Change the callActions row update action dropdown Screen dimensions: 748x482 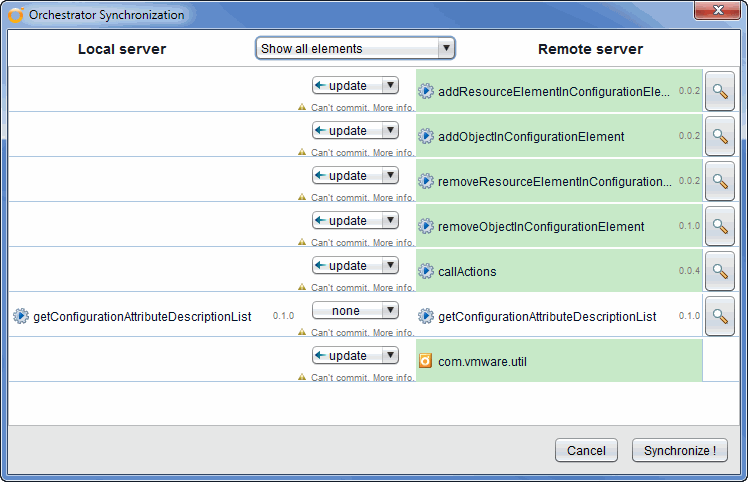tap(355, 266)
